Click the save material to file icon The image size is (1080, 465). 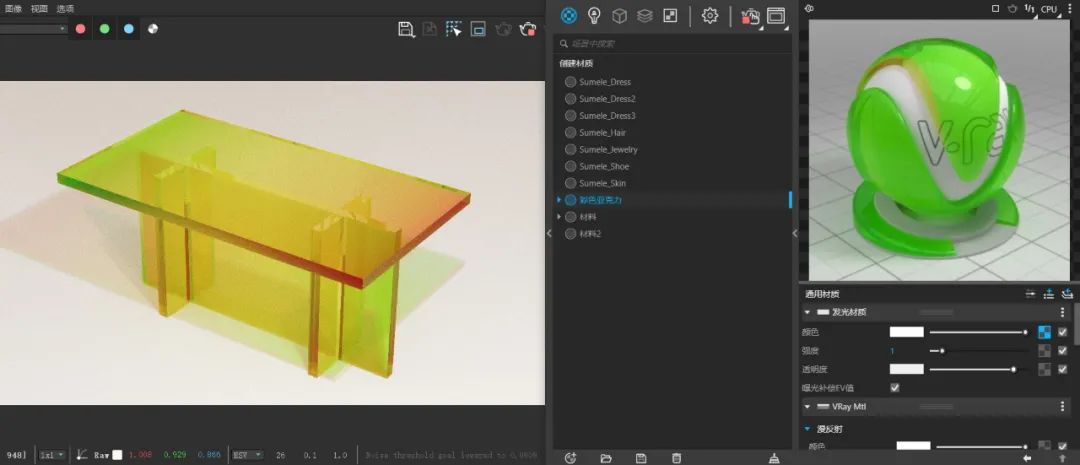point(641,458)
